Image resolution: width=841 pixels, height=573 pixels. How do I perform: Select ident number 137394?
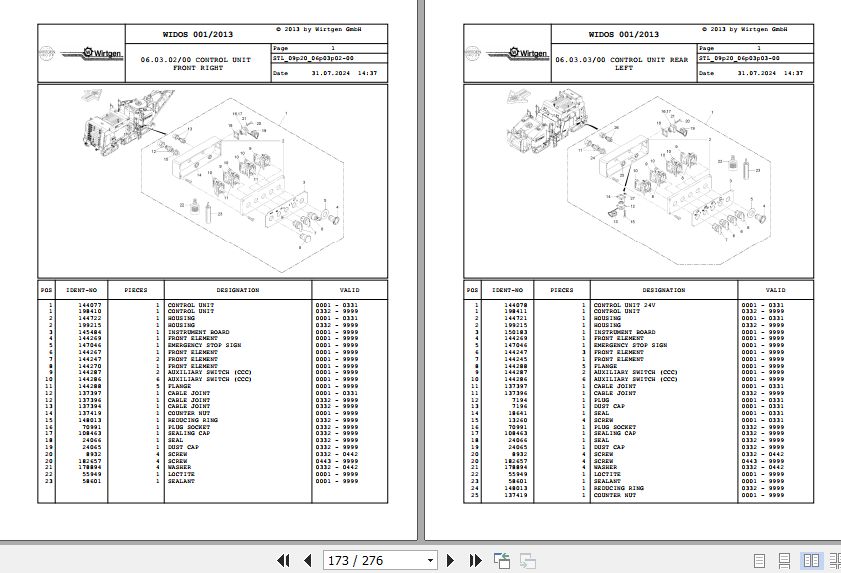point(90,406)
